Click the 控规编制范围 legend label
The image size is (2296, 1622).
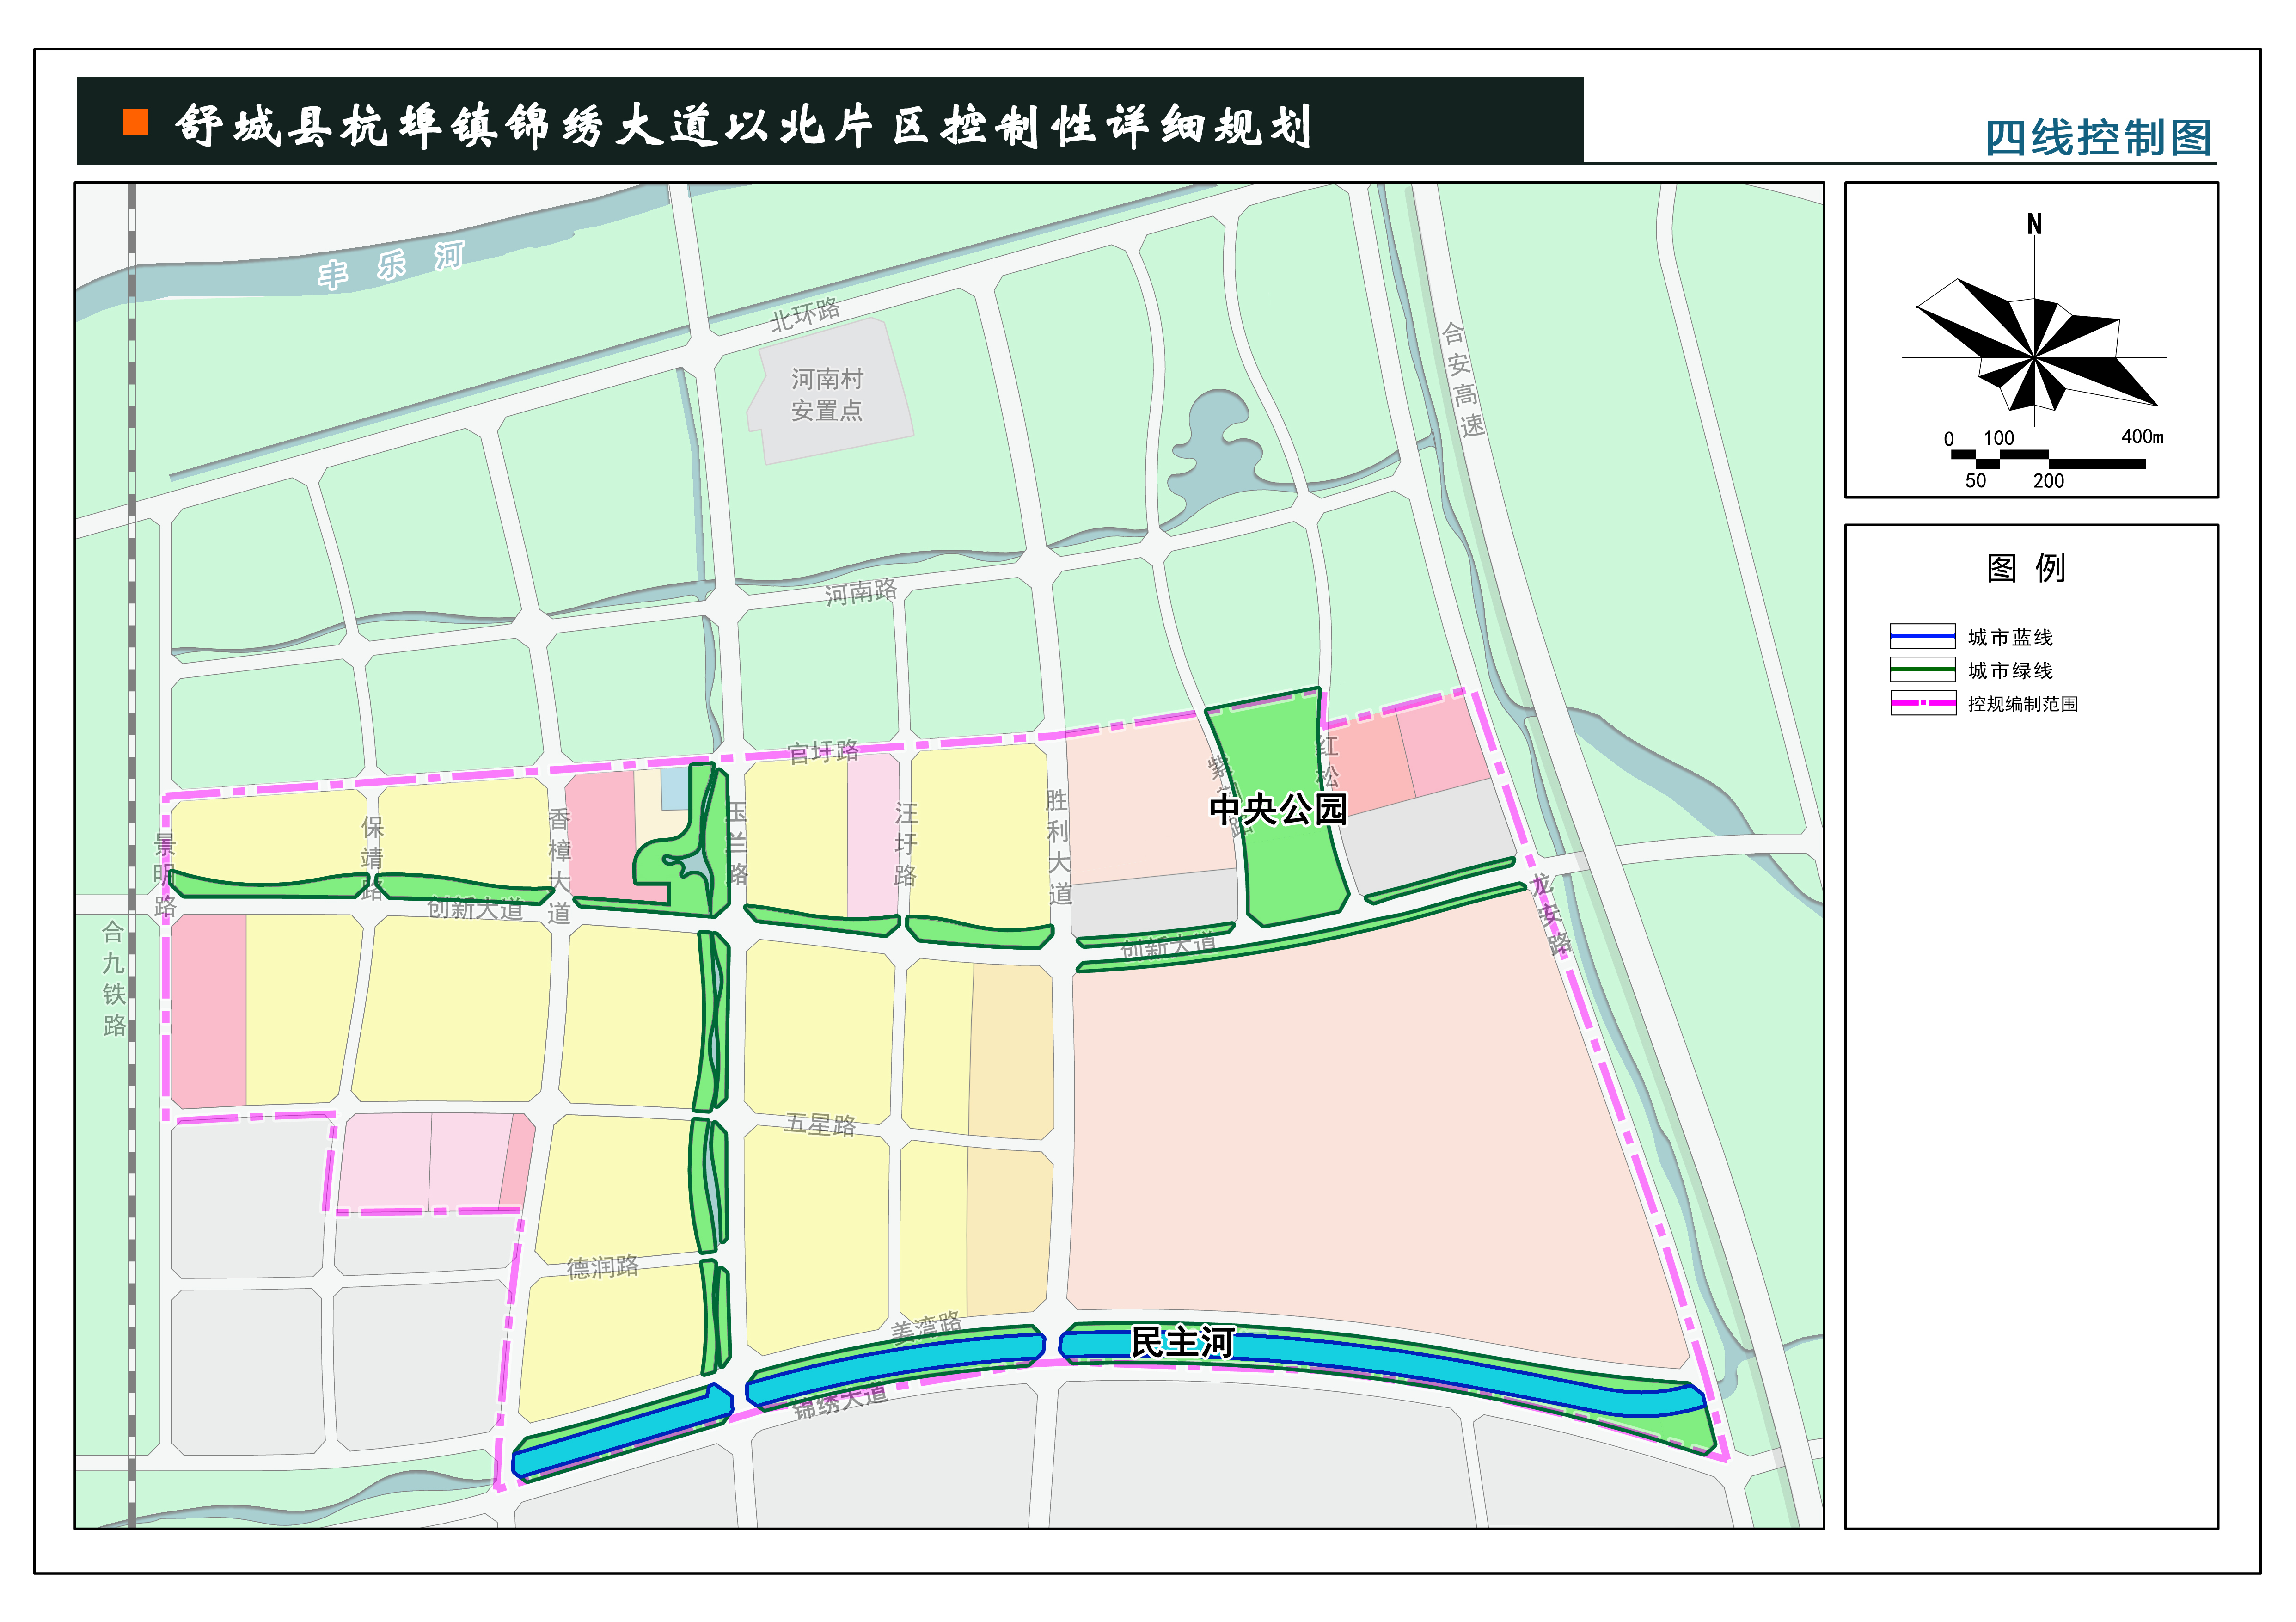click(2022, 704)
